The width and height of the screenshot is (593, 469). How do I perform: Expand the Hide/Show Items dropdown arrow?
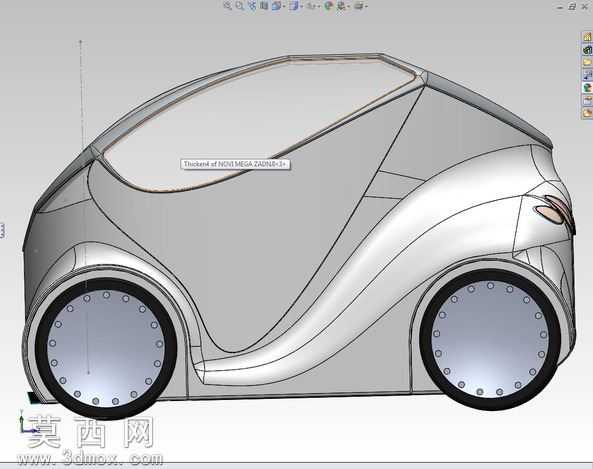[x=319, y=6]
